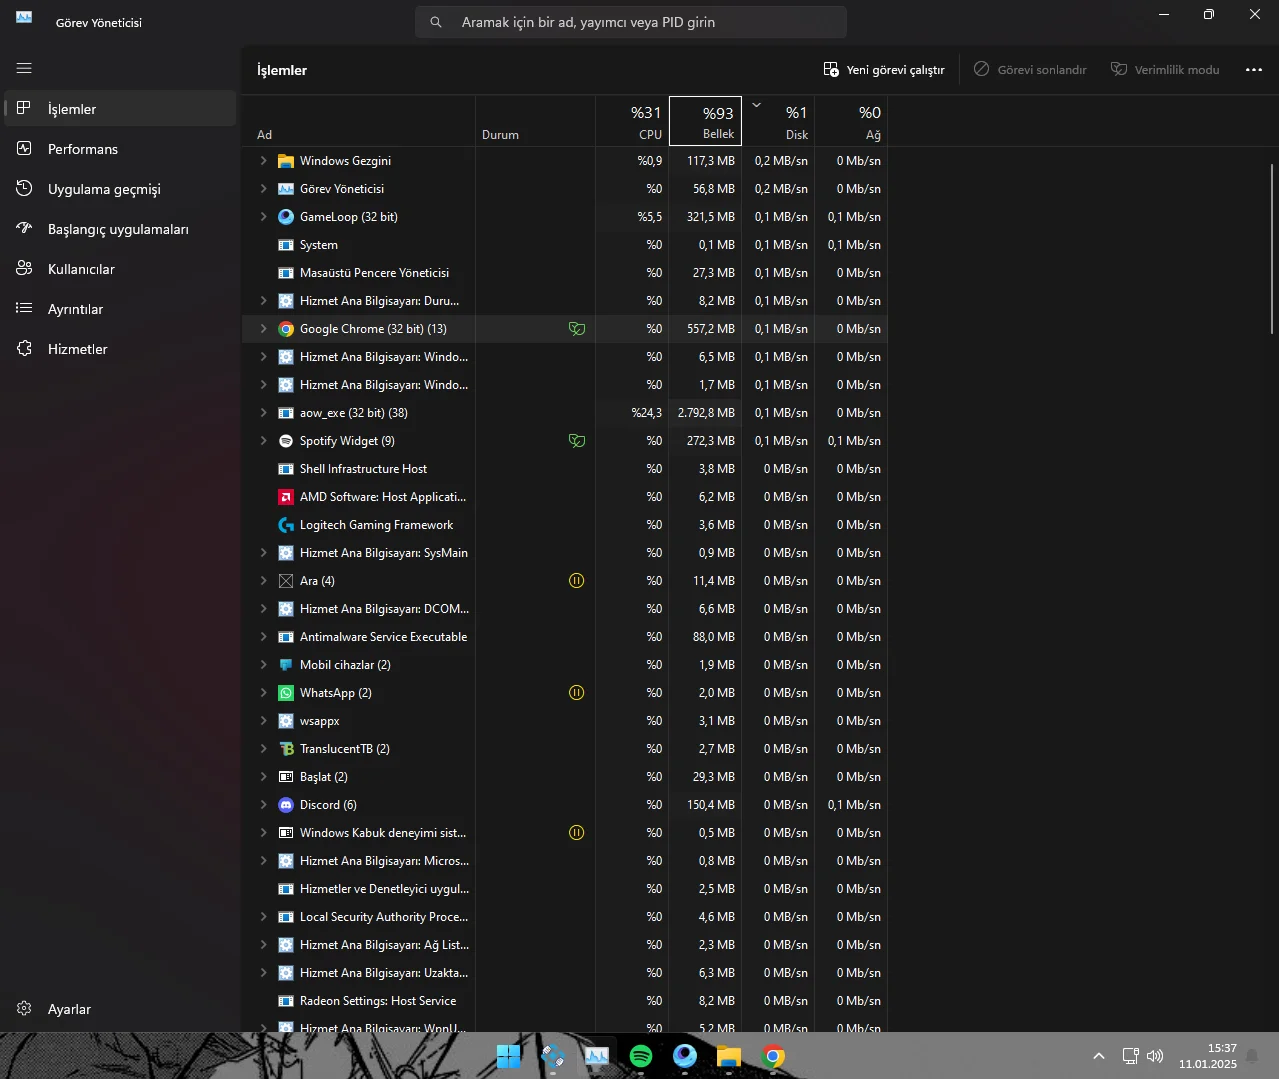Sort by the Ad column header

point(359,122)
